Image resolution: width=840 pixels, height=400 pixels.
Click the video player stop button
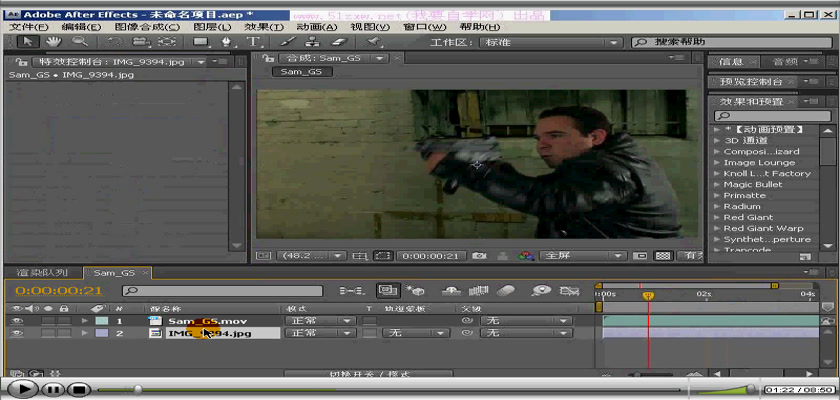coord(79,389)
